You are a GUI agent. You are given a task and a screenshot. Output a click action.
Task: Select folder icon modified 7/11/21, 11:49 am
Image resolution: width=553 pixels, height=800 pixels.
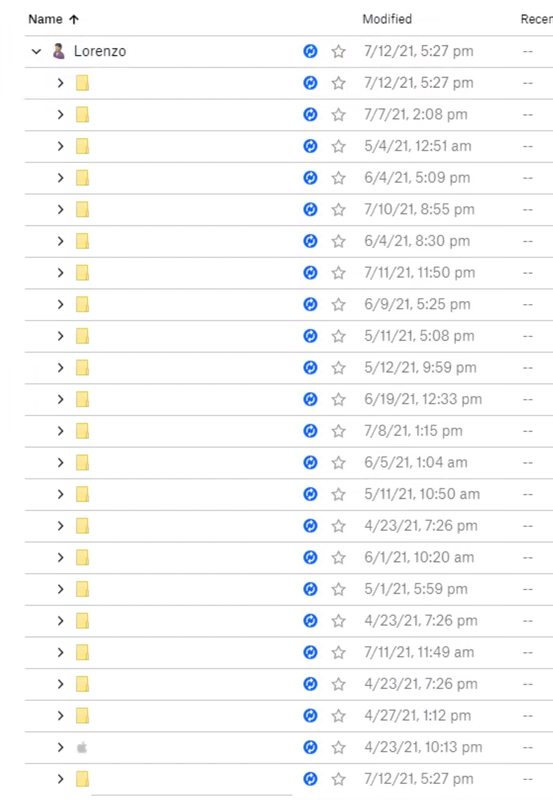pyautogui.click(x=82, y=652)
